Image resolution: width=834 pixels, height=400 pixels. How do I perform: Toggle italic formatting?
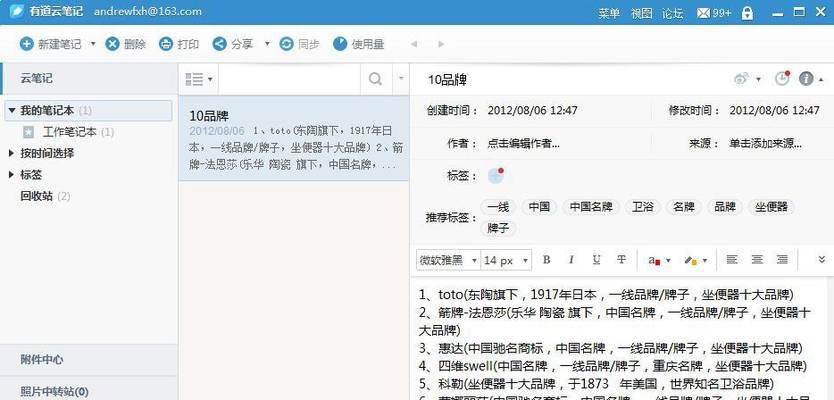571,260
